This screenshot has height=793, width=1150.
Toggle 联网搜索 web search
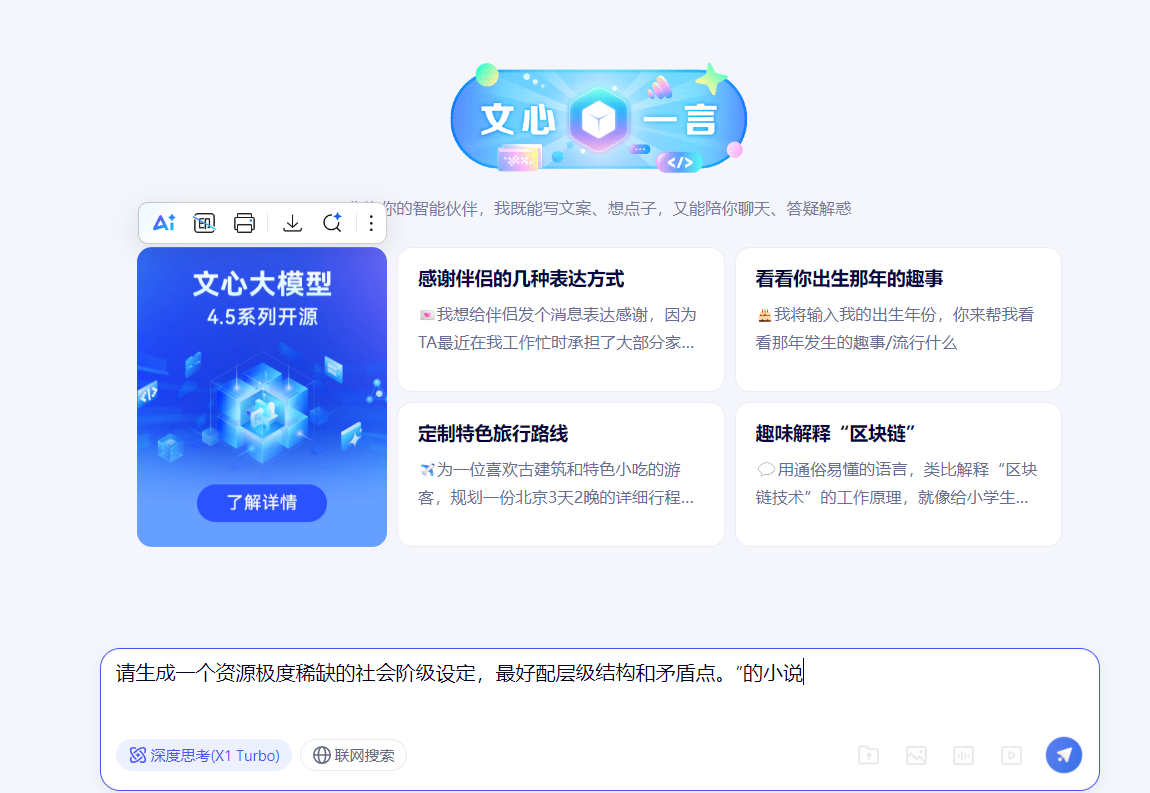[x=354, y=755]
